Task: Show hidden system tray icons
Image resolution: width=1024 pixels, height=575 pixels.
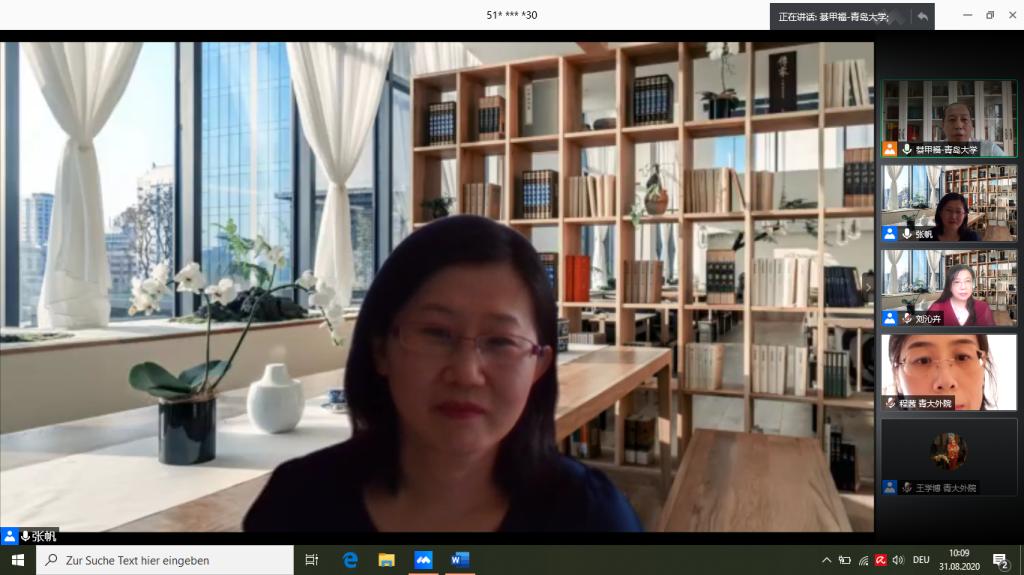Action: pyautogui.click(x=826, y=560)
